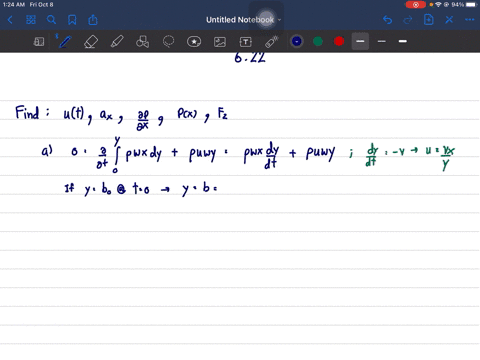This screenshot has height=360, width=480.
Task: Select the Shapes tool
Action: coord(142,42)
